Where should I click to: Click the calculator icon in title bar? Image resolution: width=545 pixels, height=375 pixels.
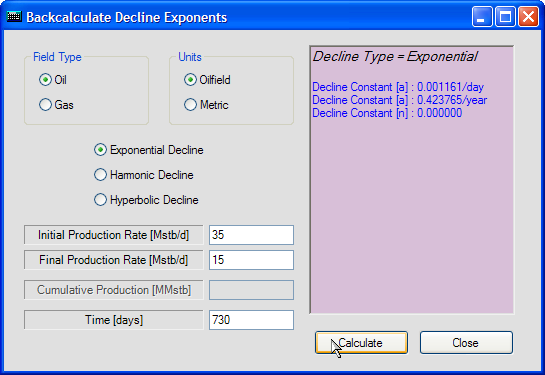point(14,17)
